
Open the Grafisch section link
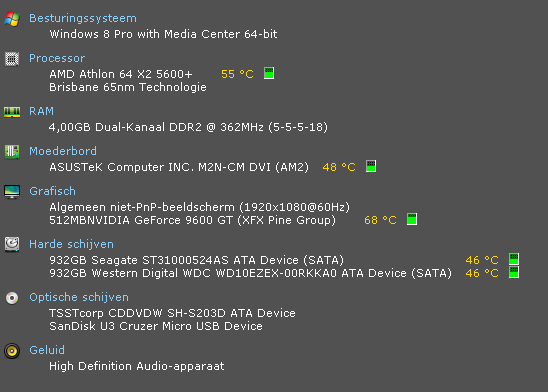52,191
